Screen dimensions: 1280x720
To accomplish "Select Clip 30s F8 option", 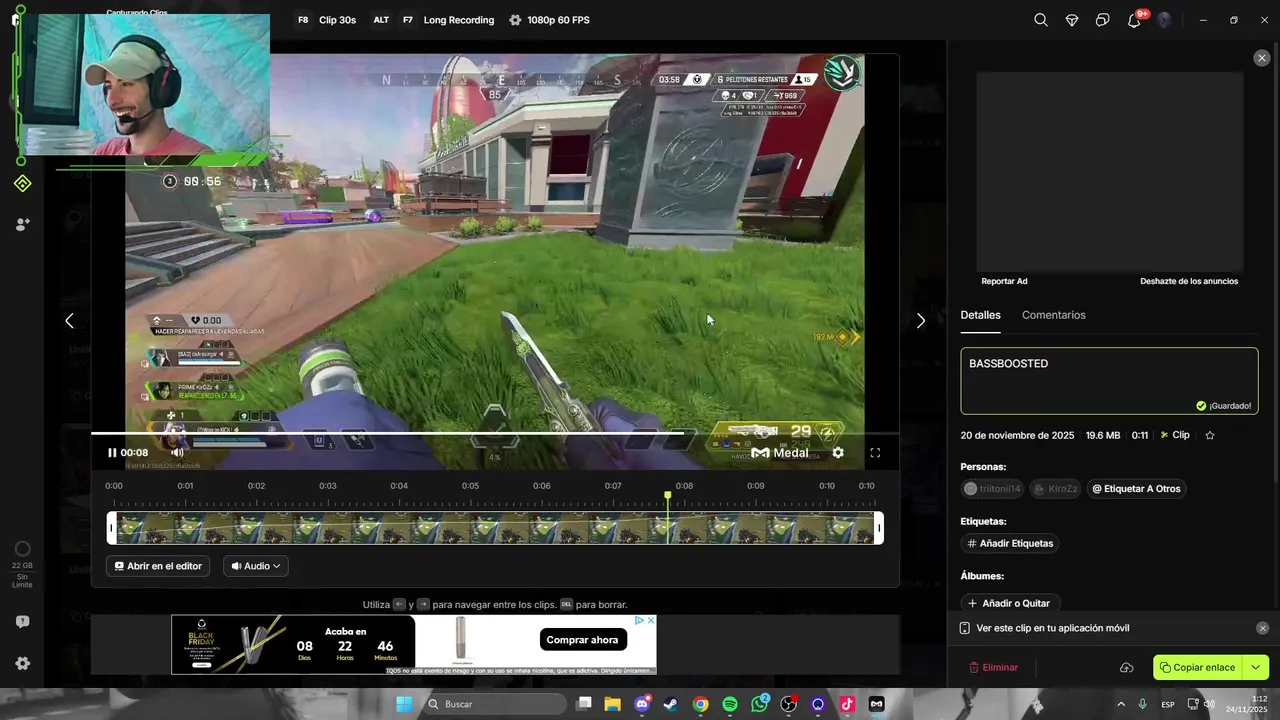I will point(327,20).
